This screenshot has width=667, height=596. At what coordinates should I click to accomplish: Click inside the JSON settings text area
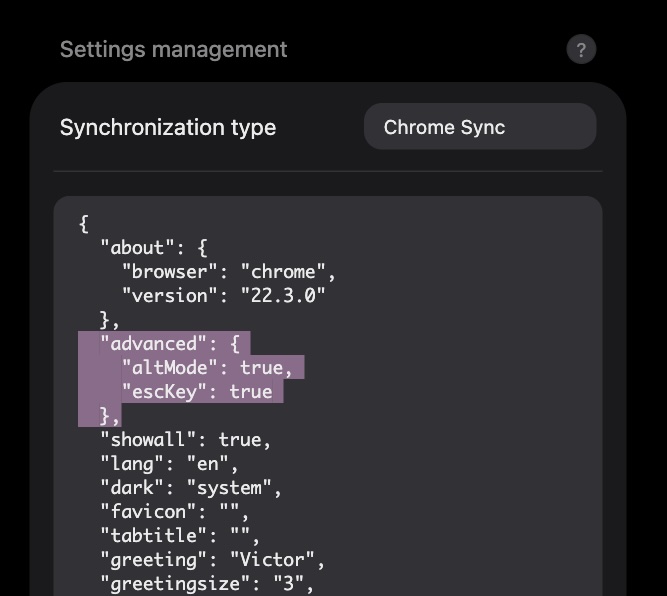coord(328,396)
